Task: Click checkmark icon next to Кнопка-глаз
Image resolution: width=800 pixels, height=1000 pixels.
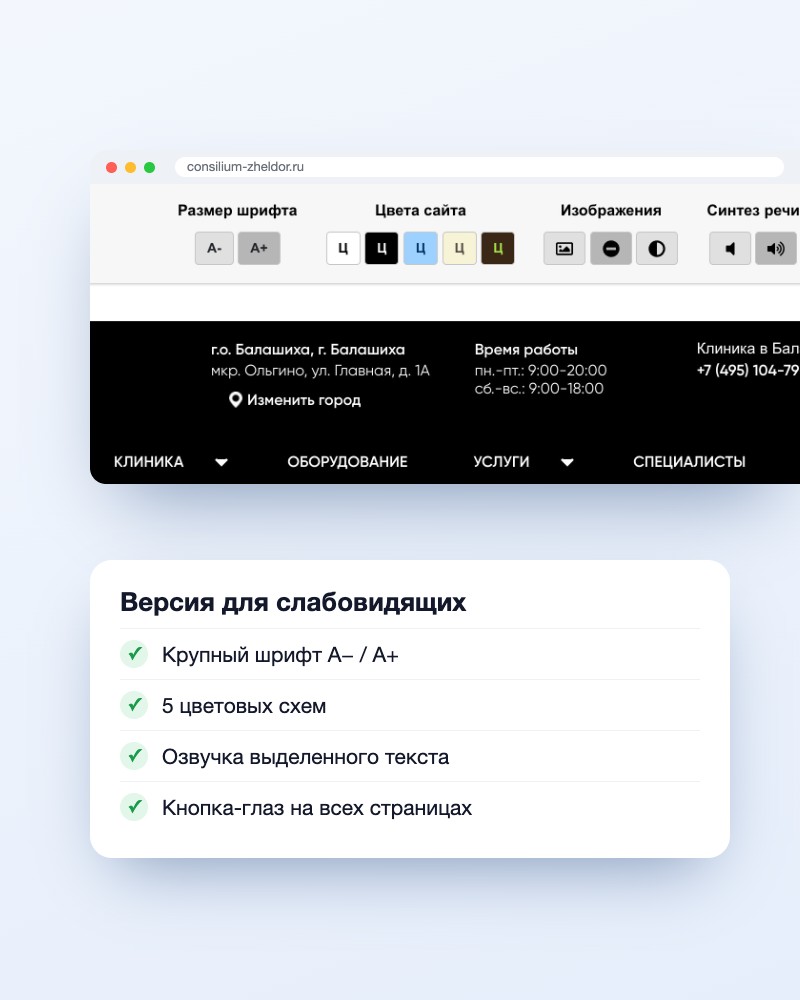Action: coord(134,807)
